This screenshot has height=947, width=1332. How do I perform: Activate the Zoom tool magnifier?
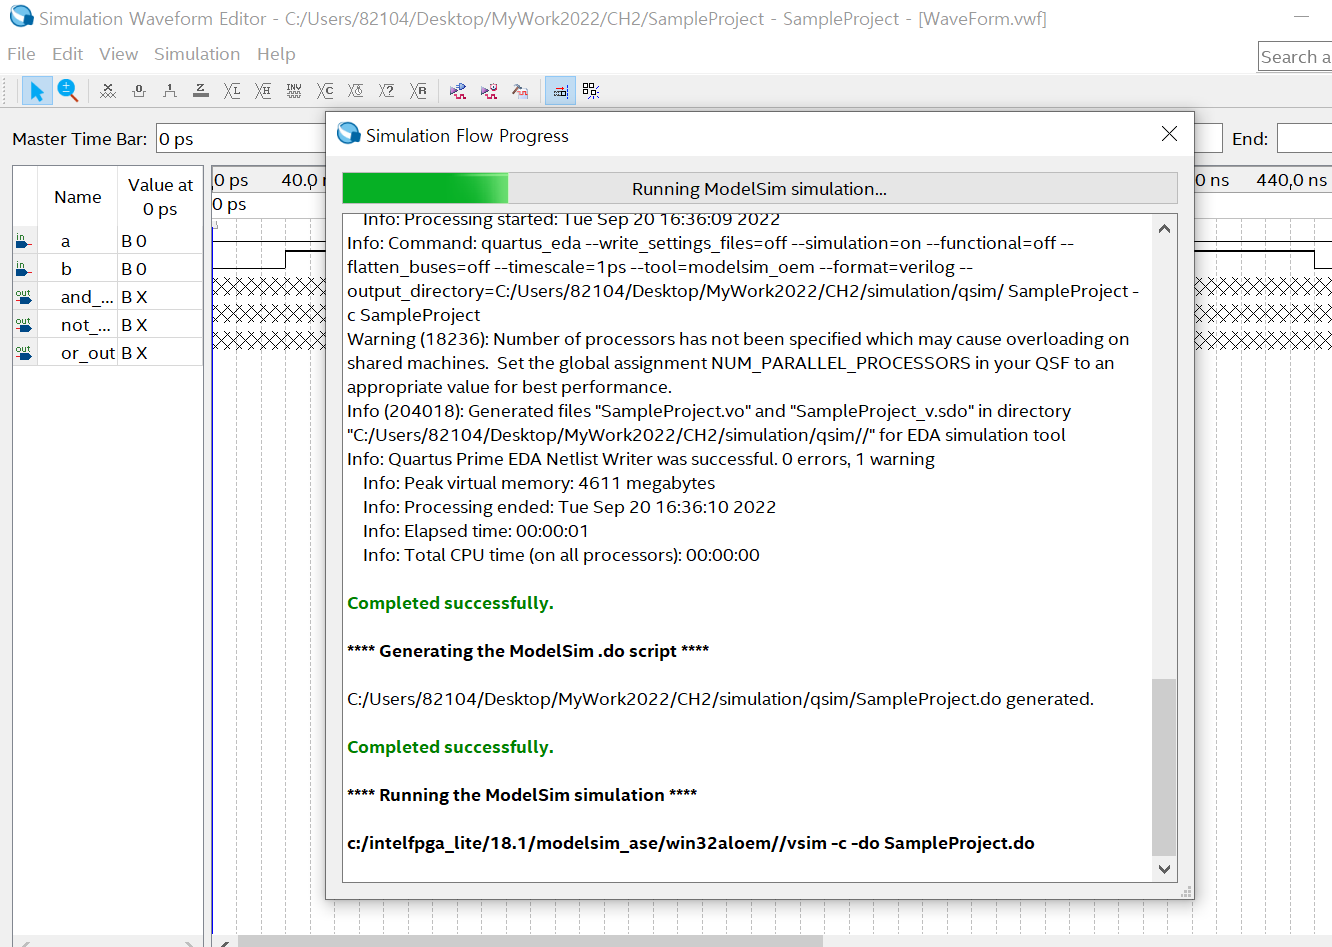(68, 91)
